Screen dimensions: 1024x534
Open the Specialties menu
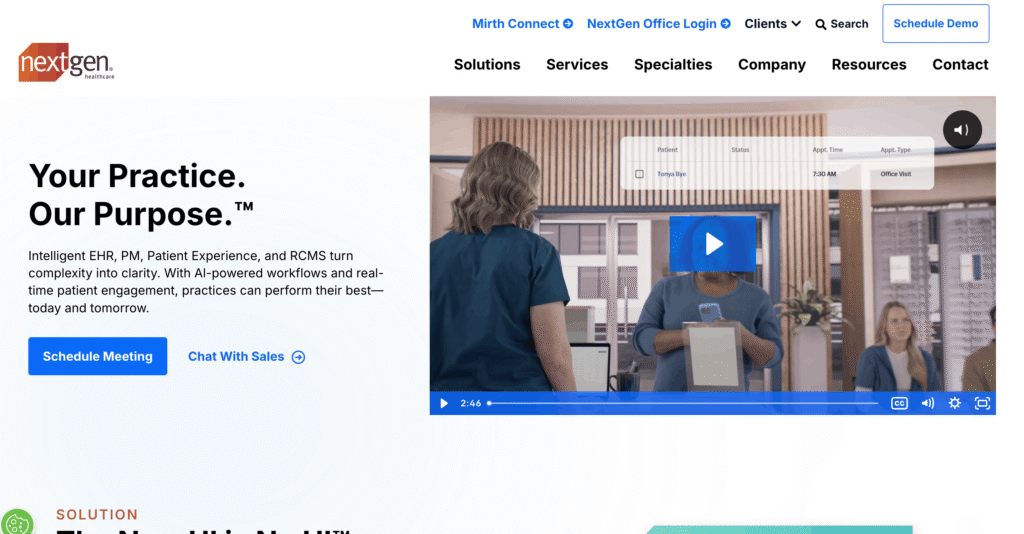tap(673, 65)
